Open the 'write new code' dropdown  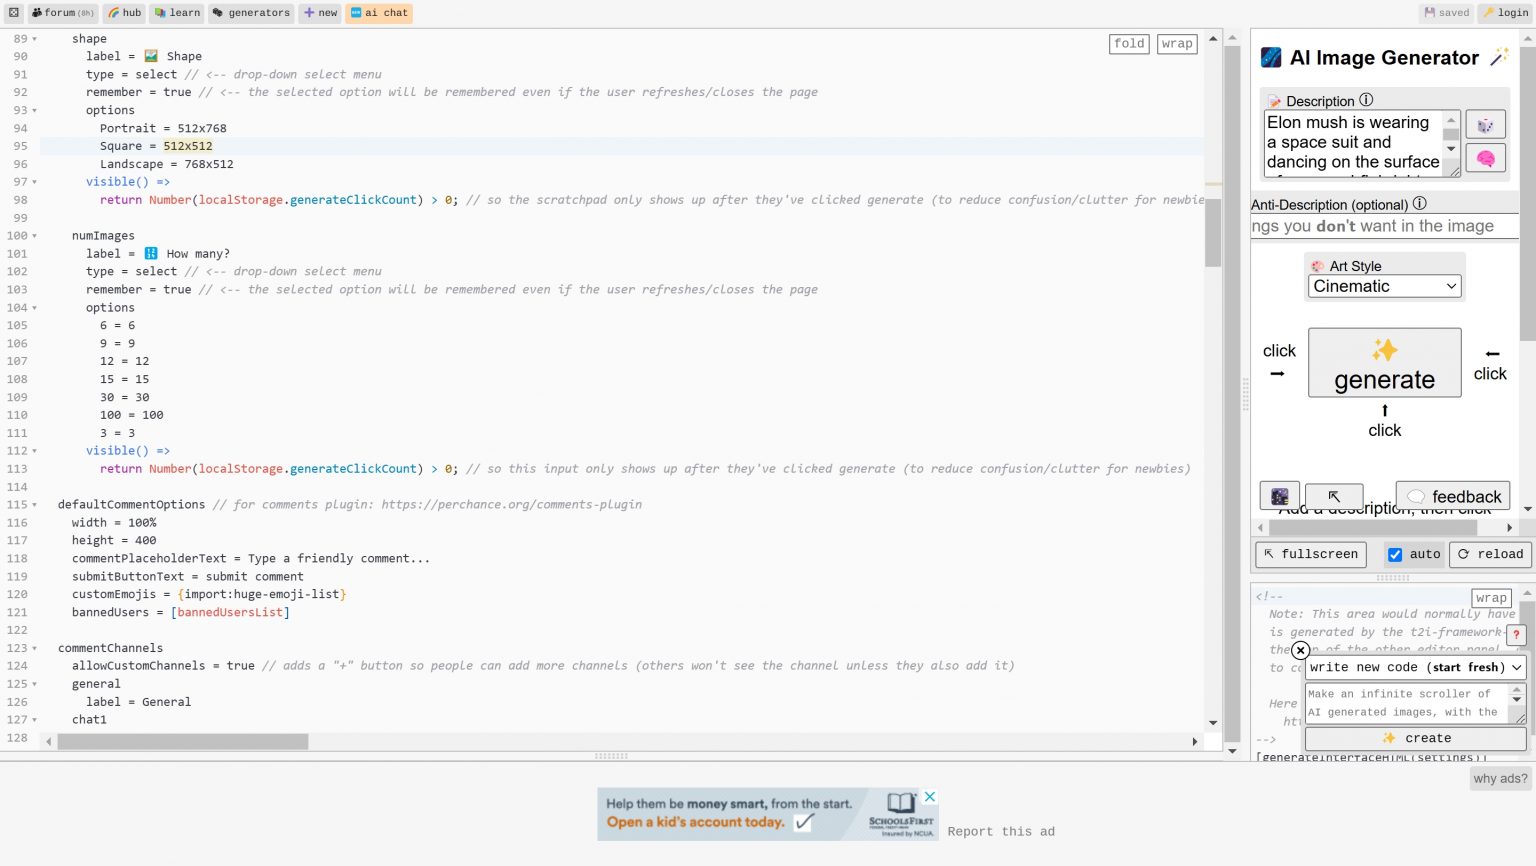(1414, 667)
